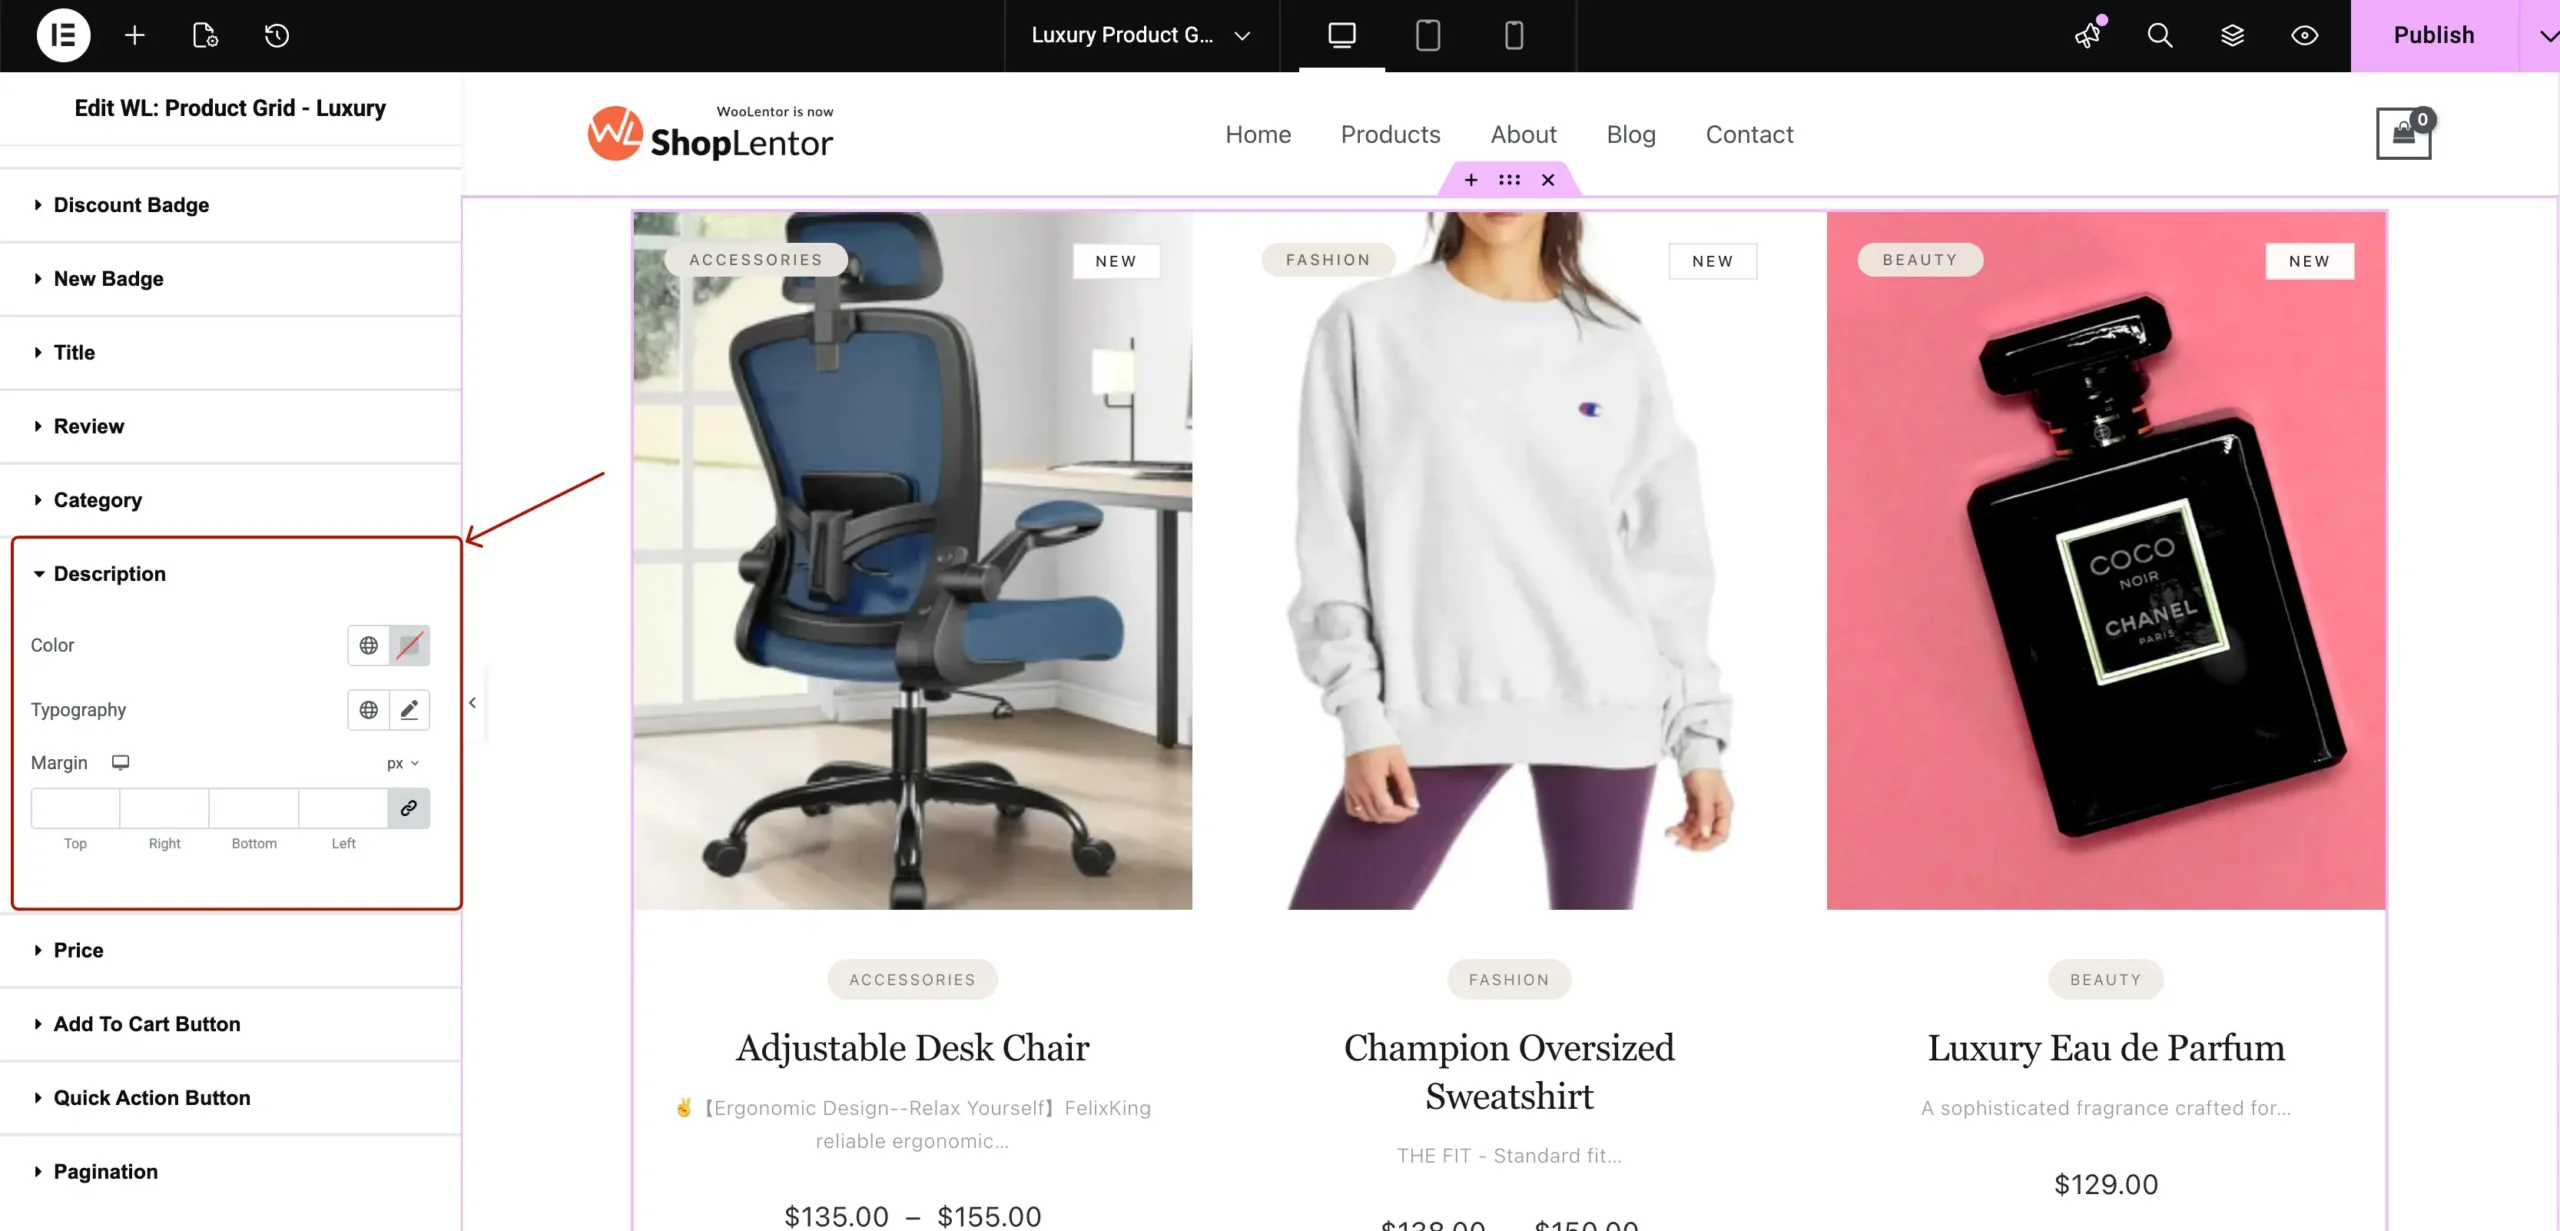
Task: Open the what's new announcement icon
Action: point(2088,35)
